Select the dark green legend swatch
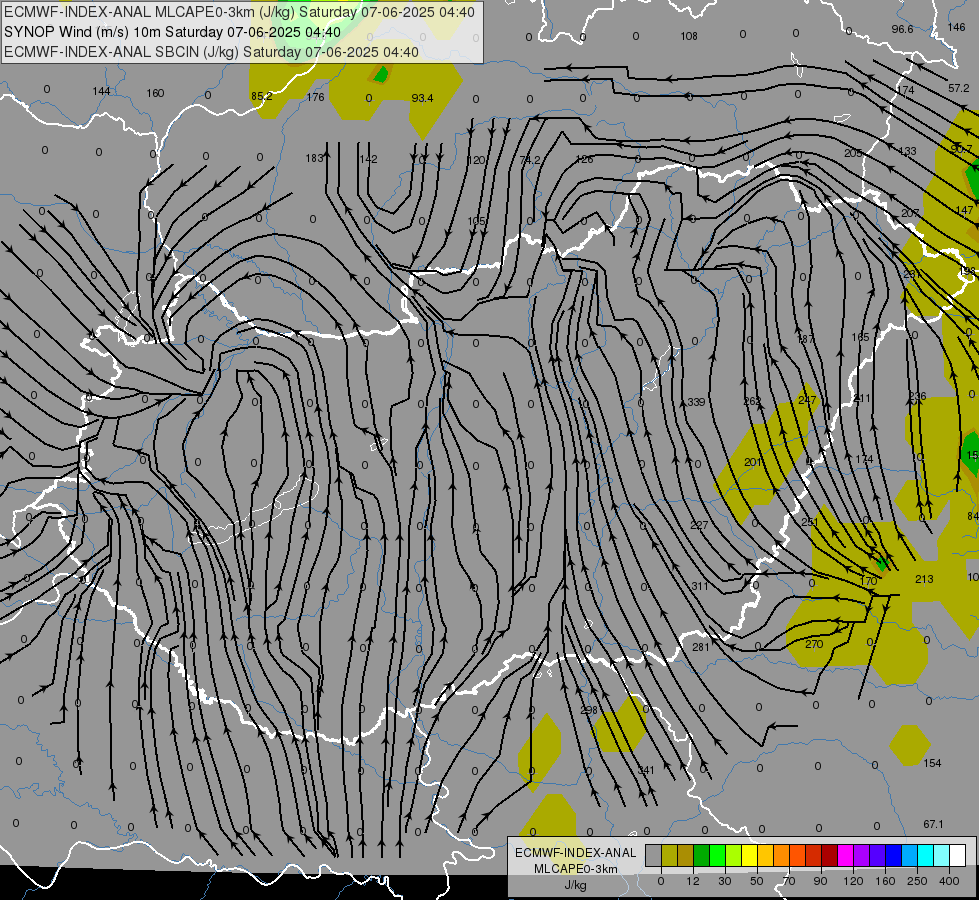The image size is (979, 900). (x=701, y=855)
